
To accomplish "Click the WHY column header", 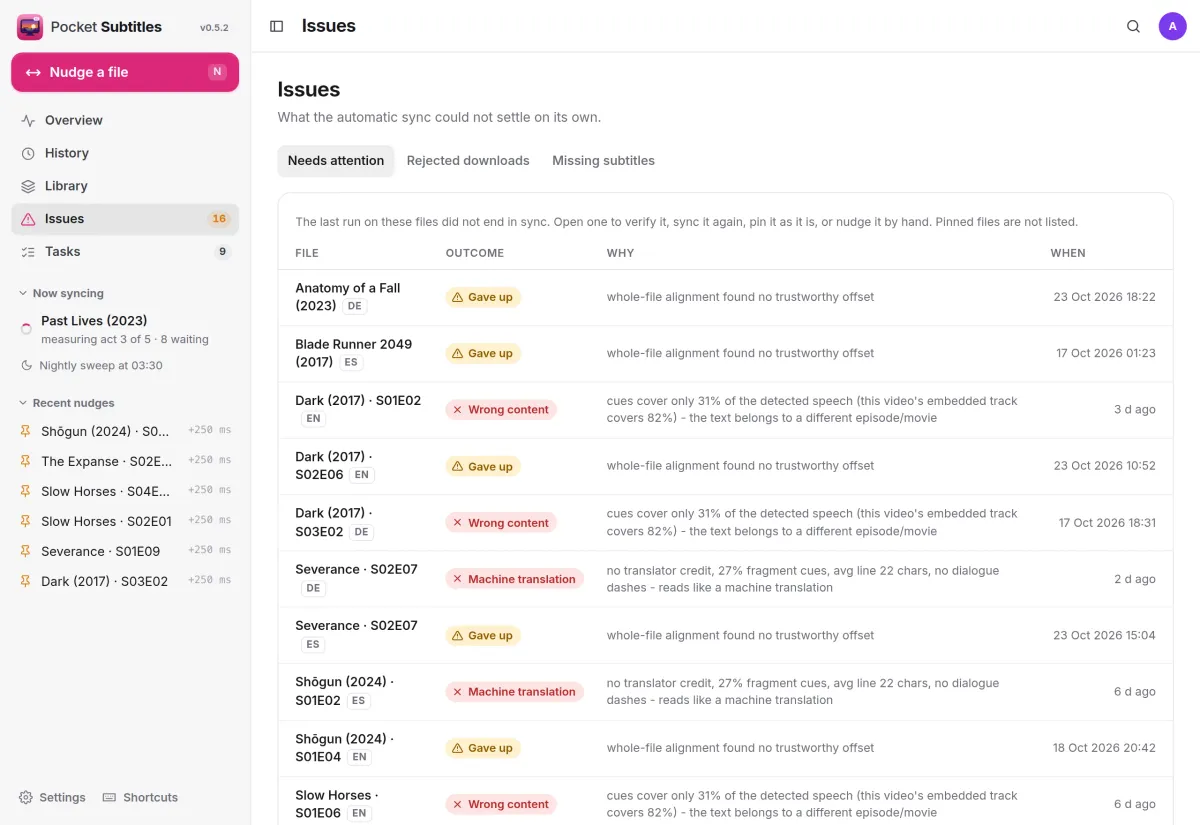I will [620, 253].
